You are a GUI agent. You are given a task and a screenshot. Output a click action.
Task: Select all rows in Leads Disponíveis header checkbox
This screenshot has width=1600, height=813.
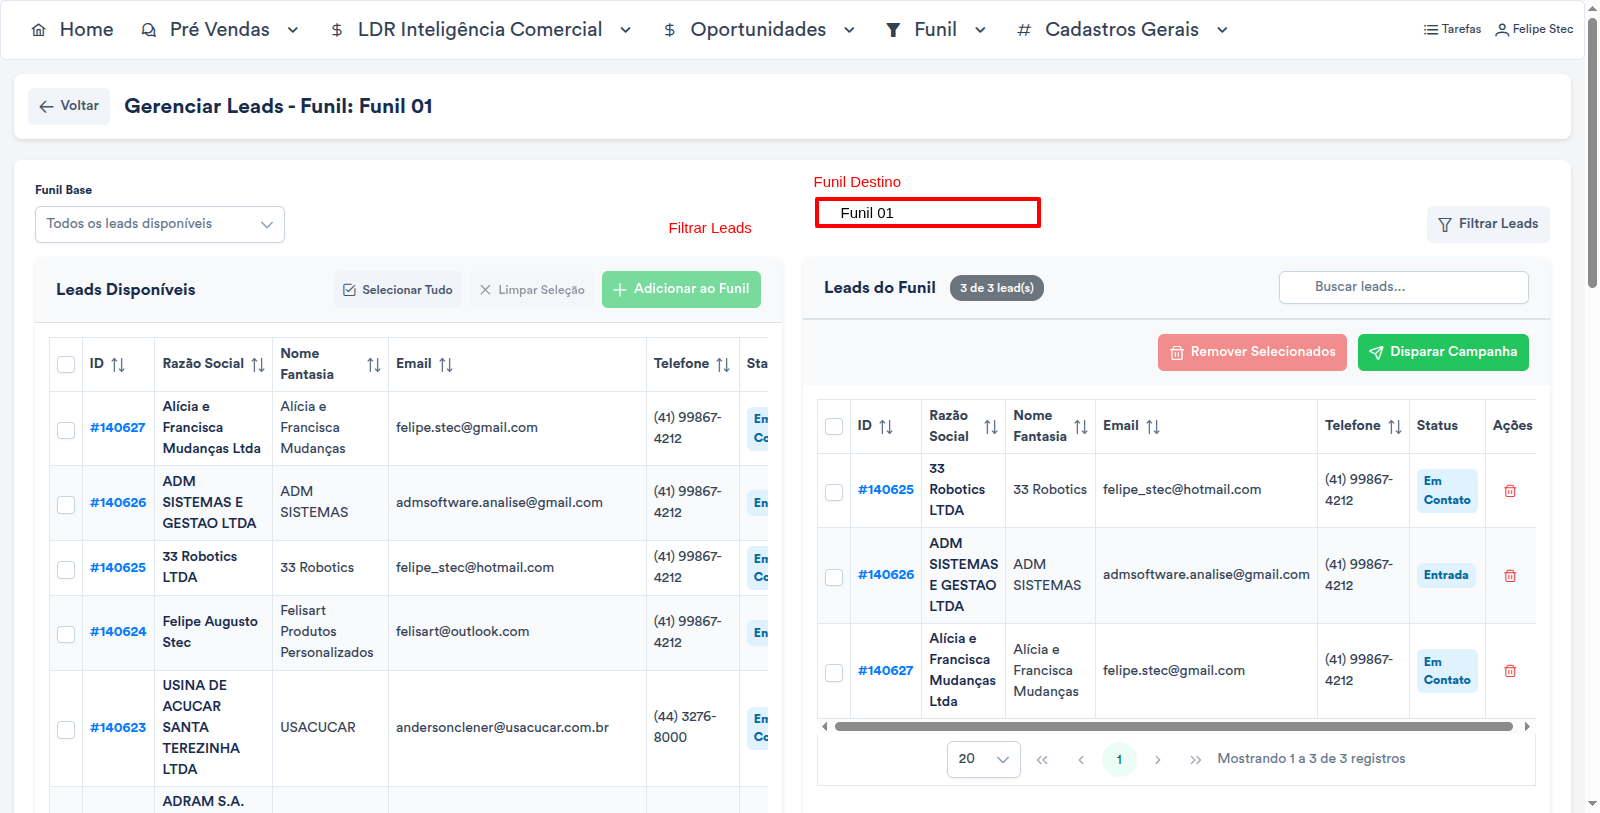[x=66, y=364]
